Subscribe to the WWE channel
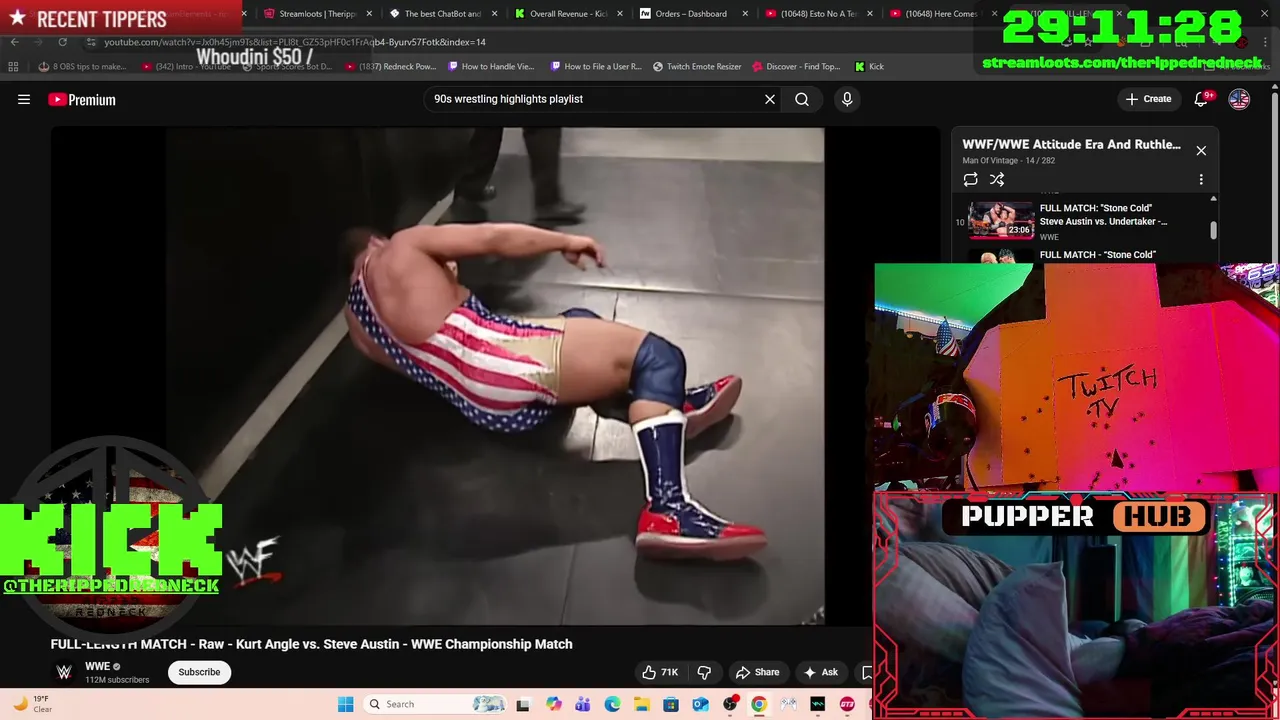 coord(199,672)
